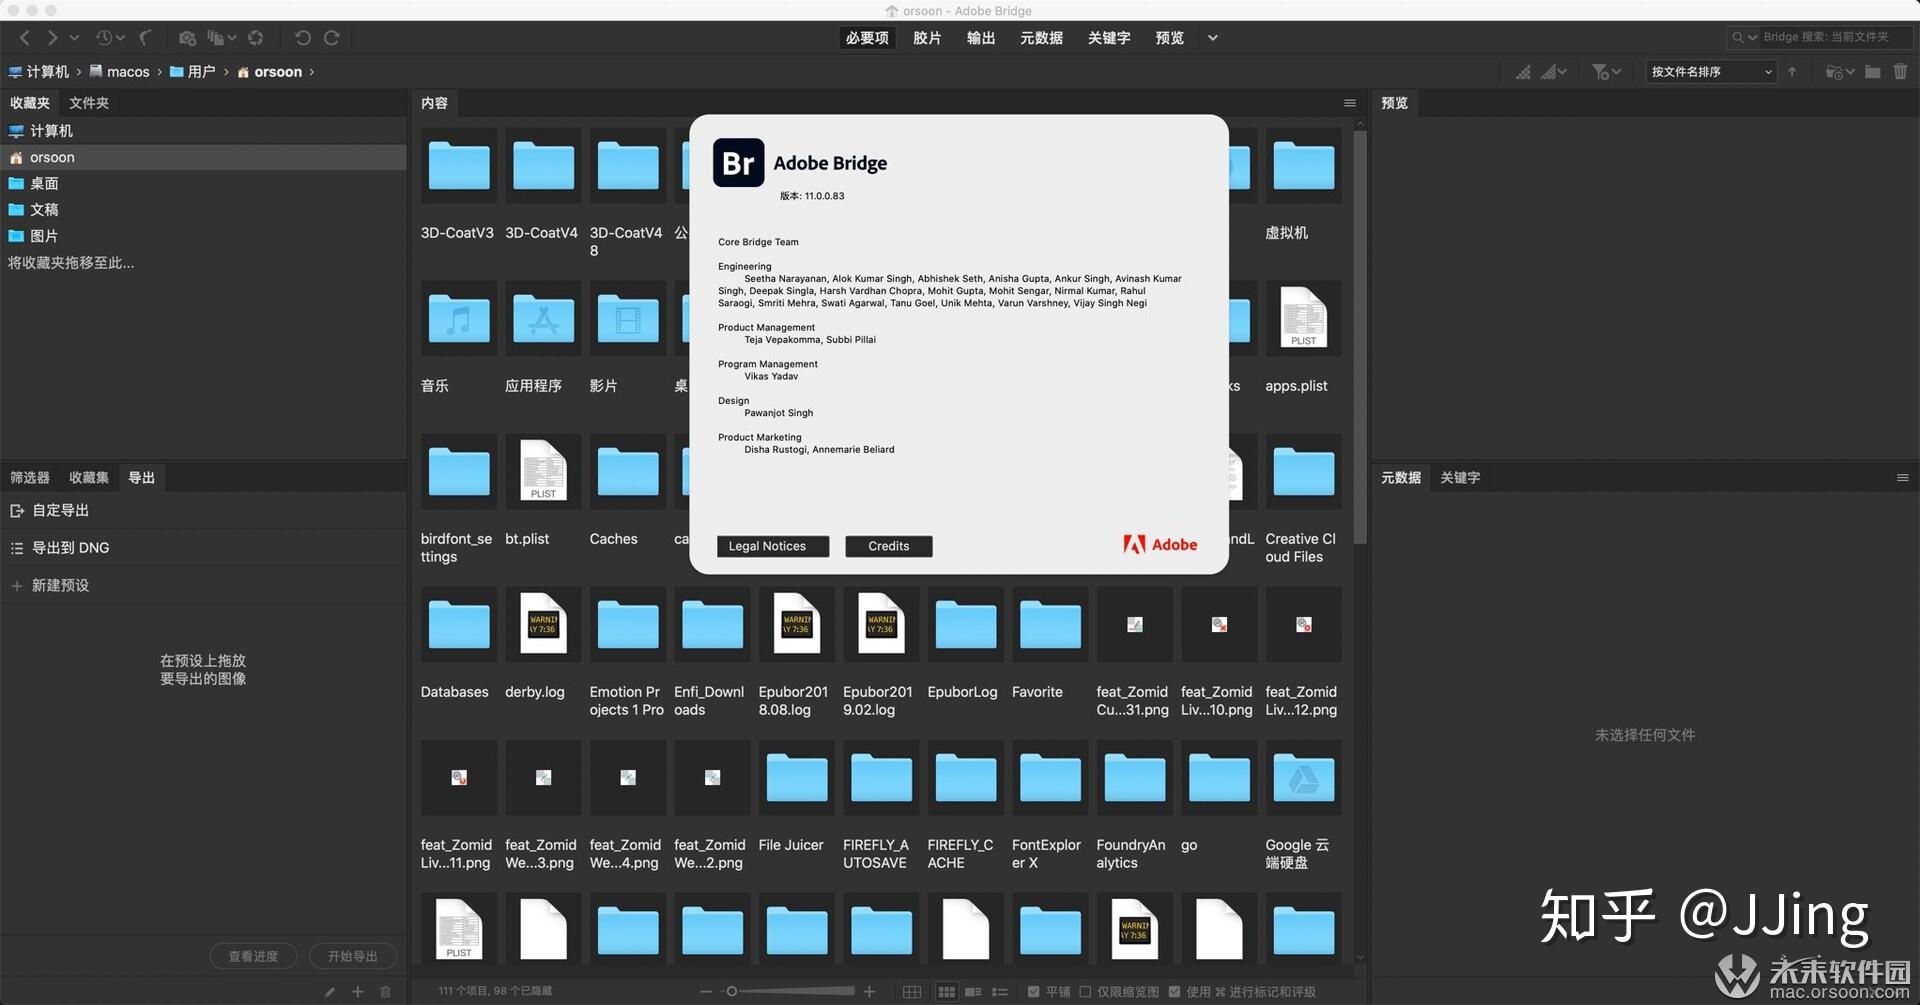Click the rotate clockwise icon in the toolbar
The height and width of the screenshot is (1005, 1920).
point(331,38)
